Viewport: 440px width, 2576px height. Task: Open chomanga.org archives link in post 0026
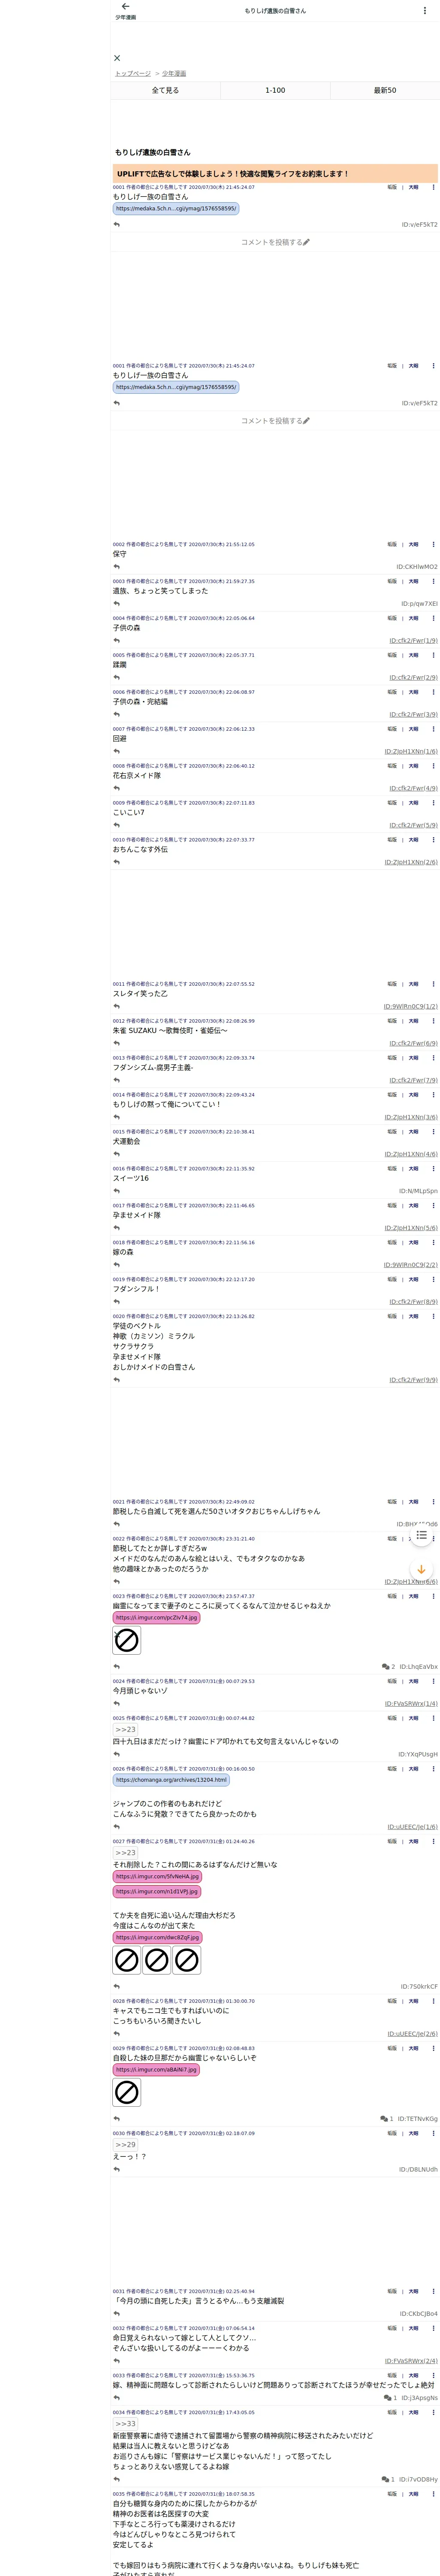tap(171, 1780)
